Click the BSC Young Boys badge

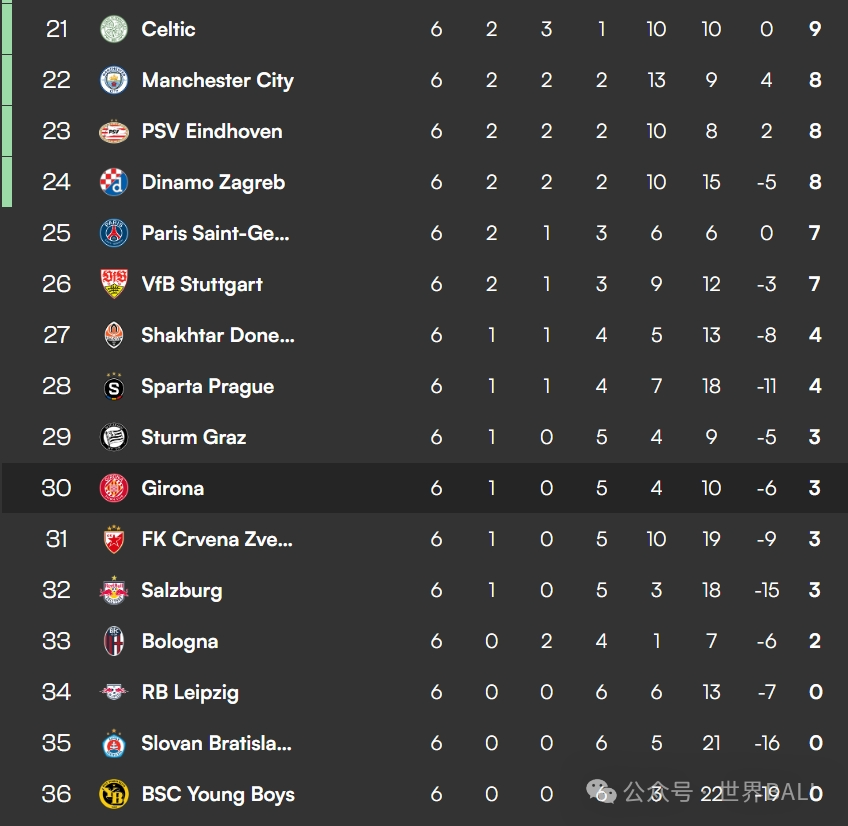114,794
